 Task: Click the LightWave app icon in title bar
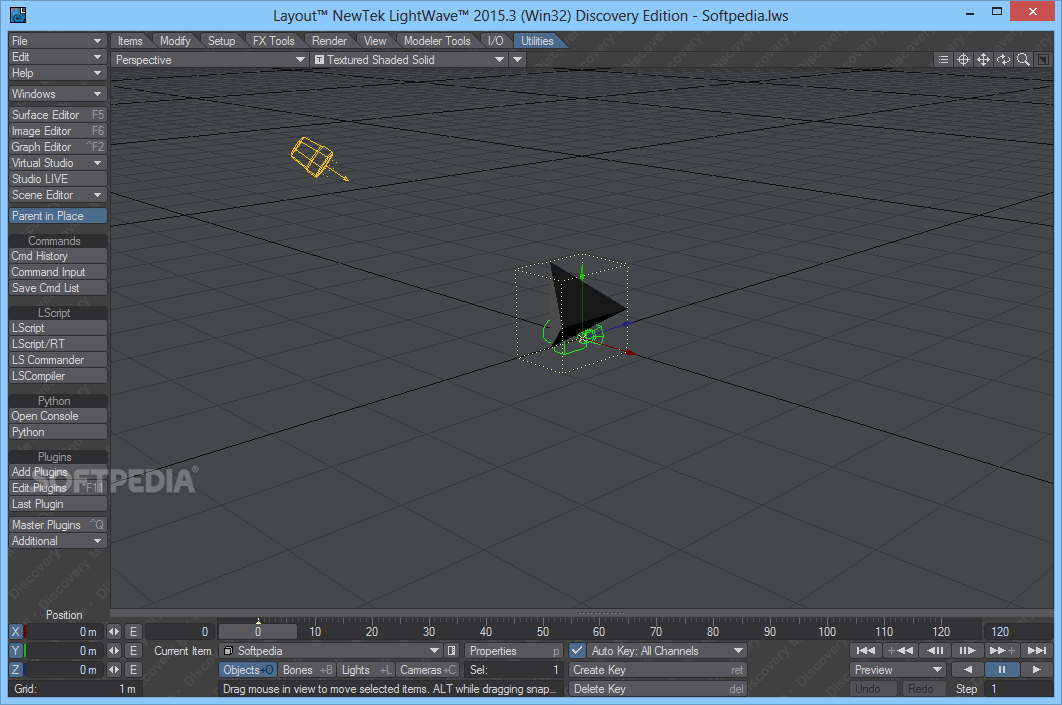tap(18, 14)
